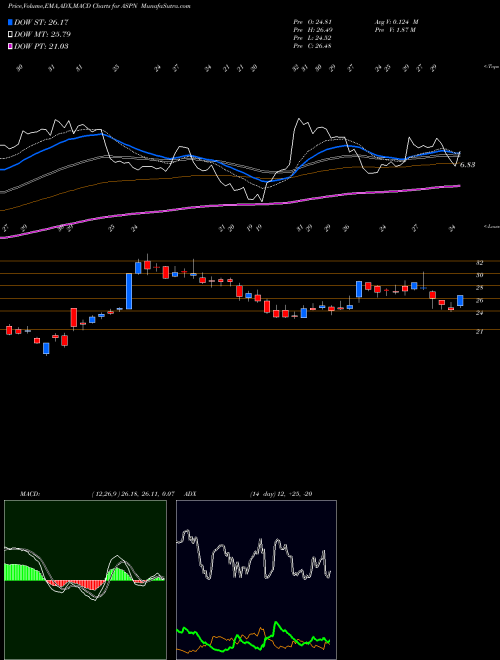Click the MACD '(12,26,9) 26.18, 26.11, 0.07' values
500x660 pixels.
133,494
